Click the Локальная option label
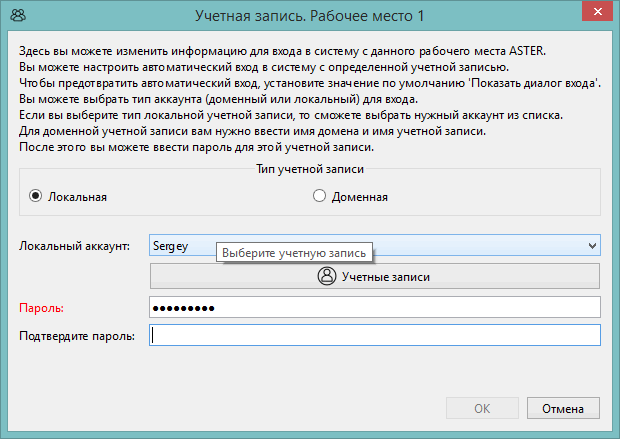The image size is (620, 439). 78,197
